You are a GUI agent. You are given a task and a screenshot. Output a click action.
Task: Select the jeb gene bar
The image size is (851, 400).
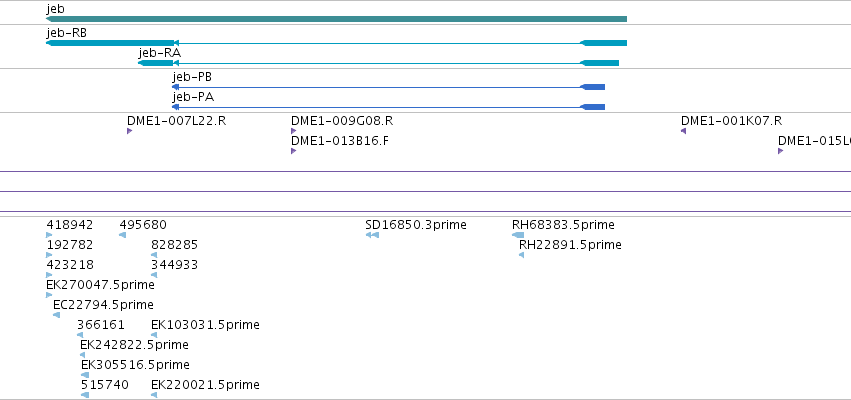[x=336, y=19]
